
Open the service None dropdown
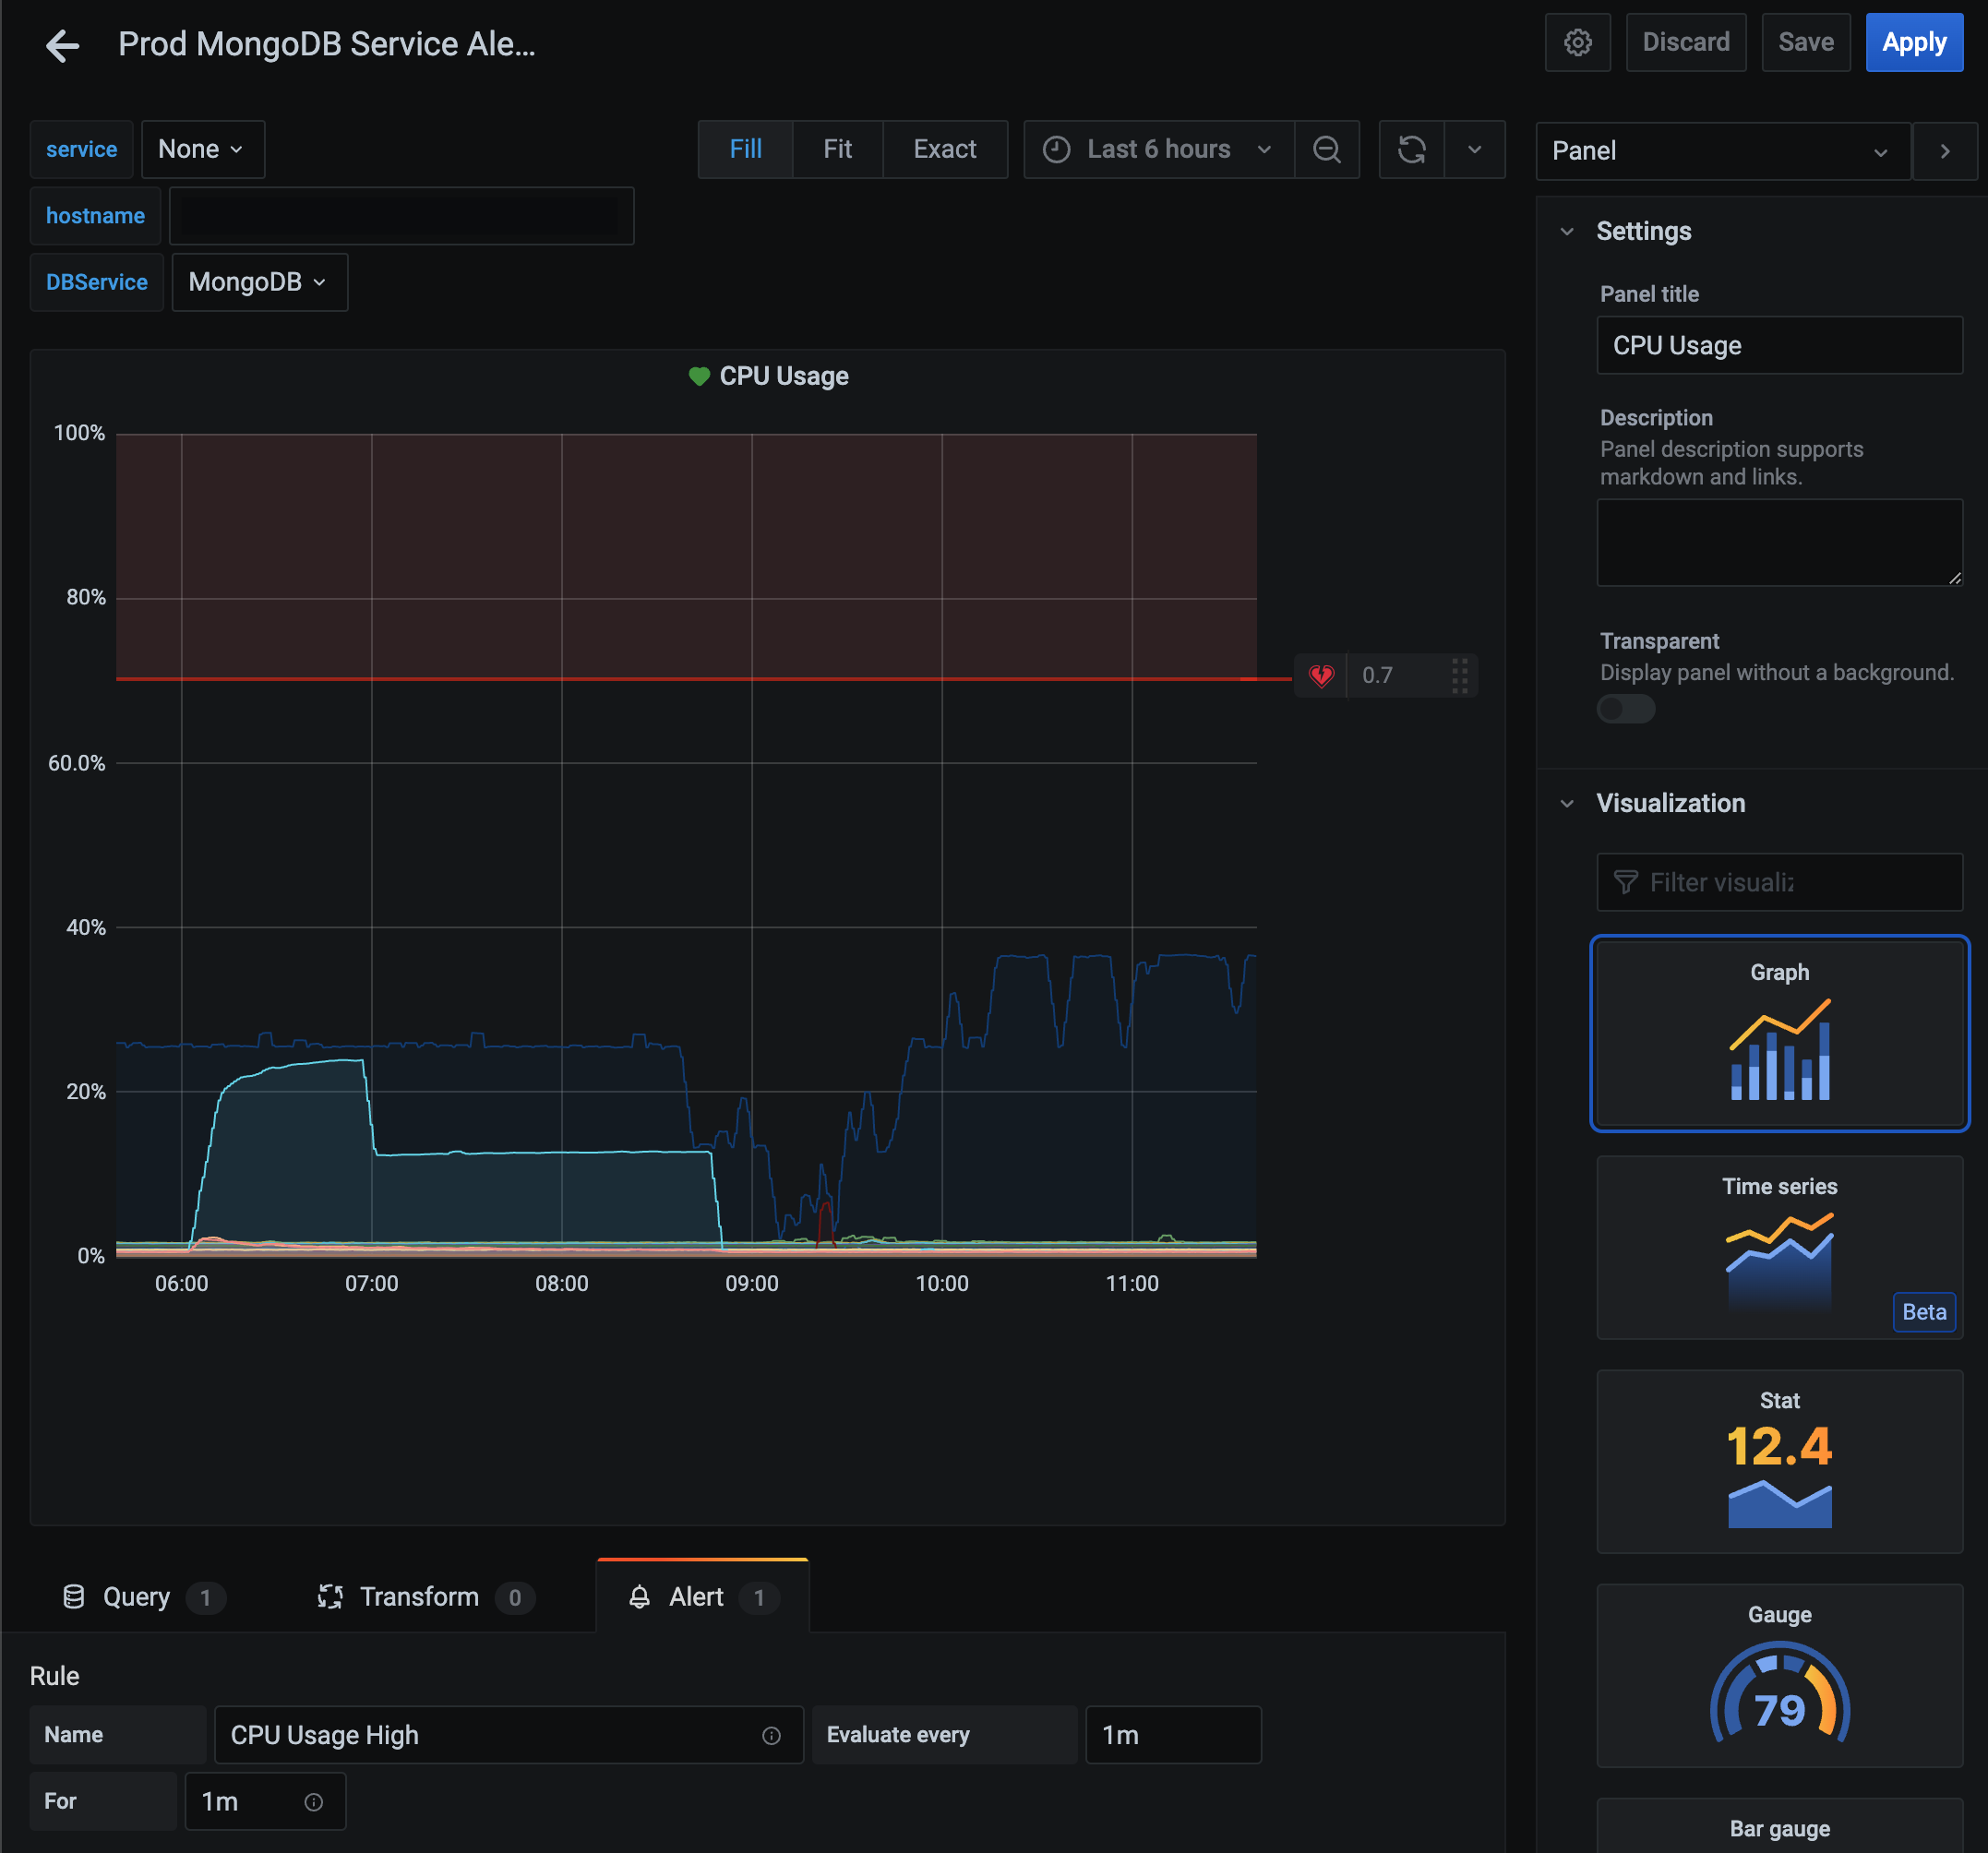(x=202, y=150)
